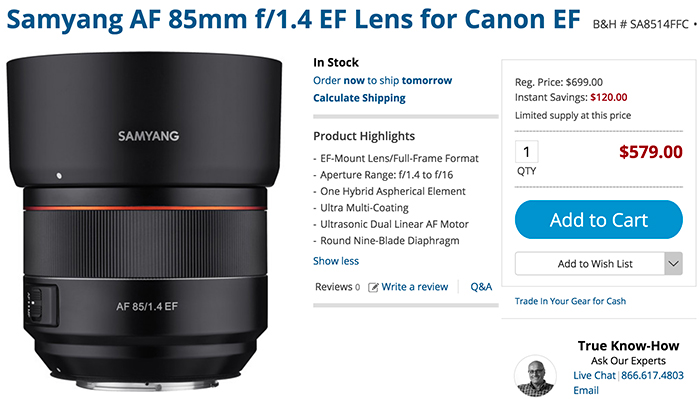Start a Live Chat with experts
This screenshot has width=700, height=399.
click(594, 375)
